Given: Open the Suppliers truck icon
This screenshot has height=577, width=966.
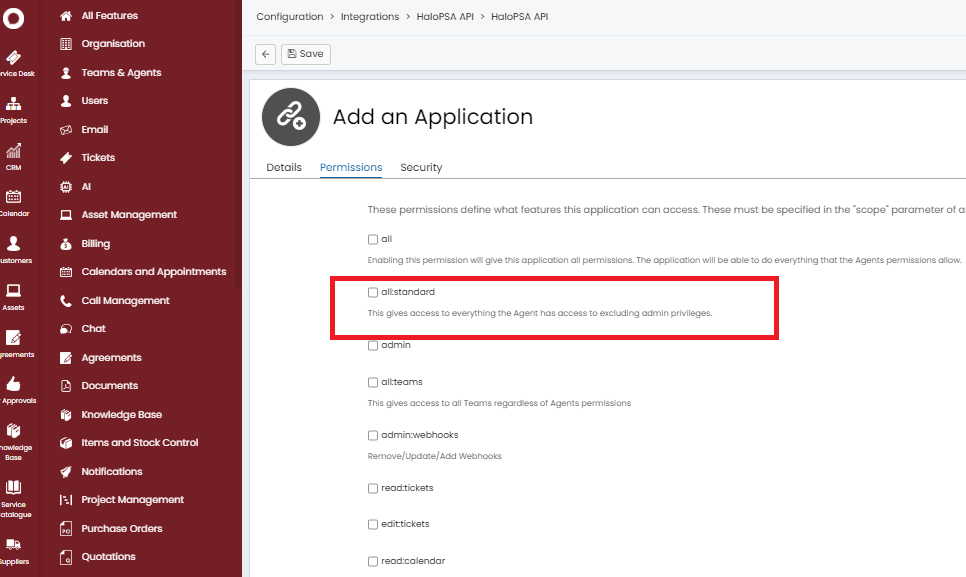Looking at the screenshot, I should [14, 545].
